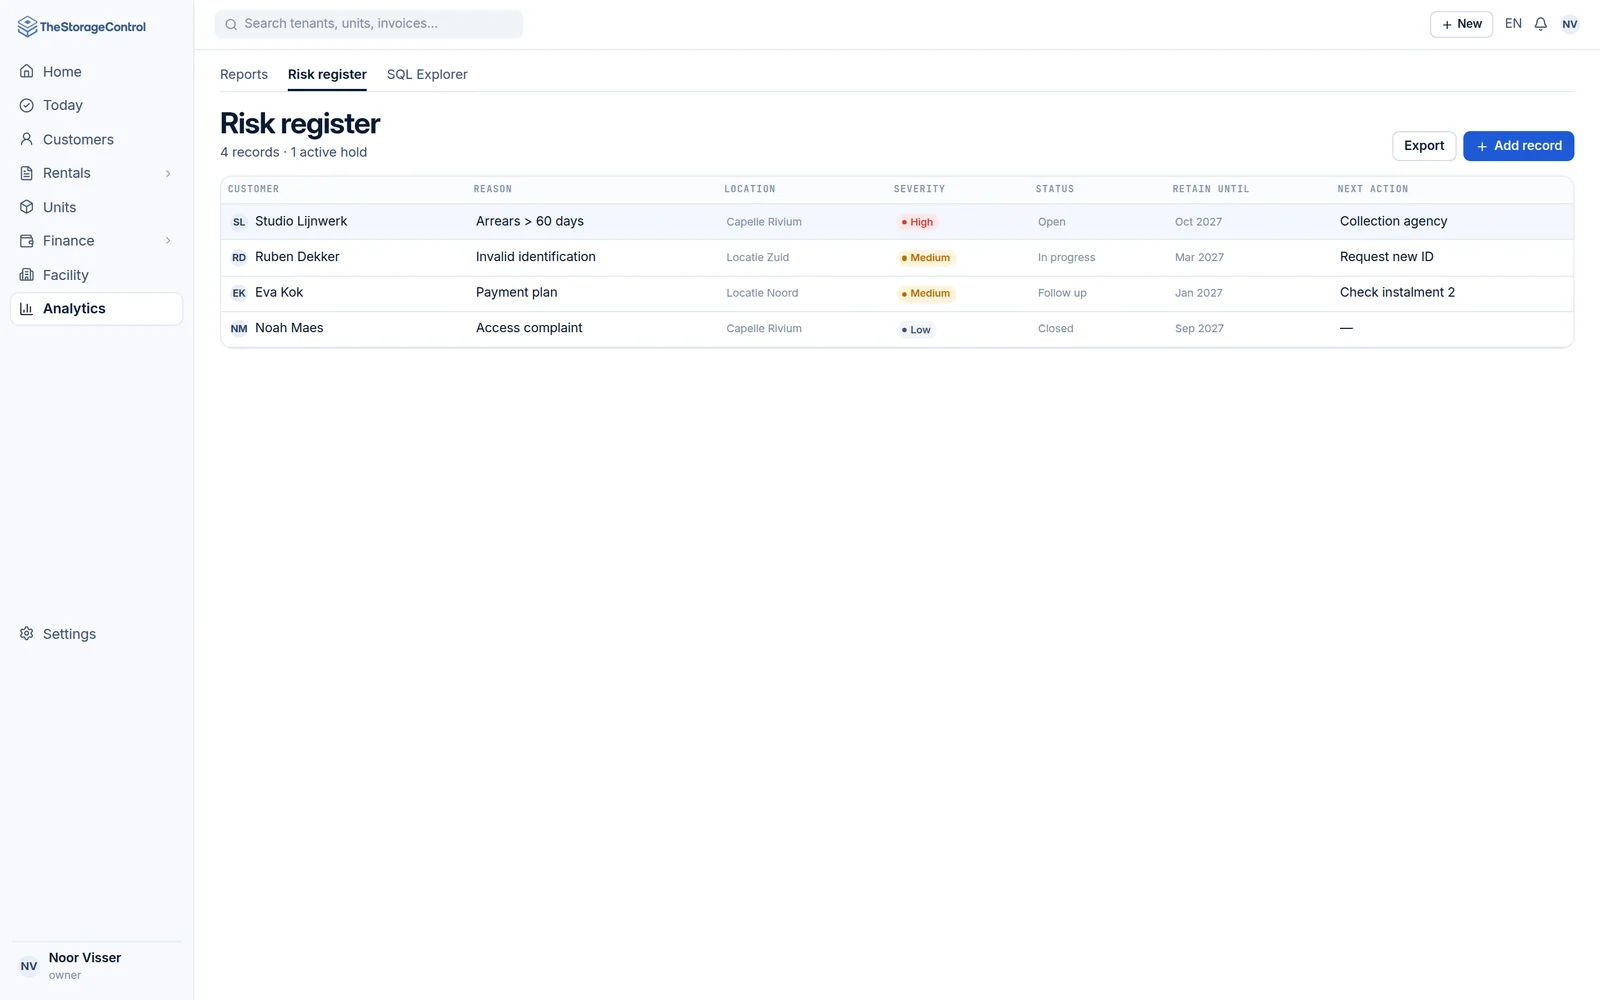The image size is (1600, 1000).
Task: Click Medium badge in Eva Kok row
Action: click(x=926, y=294)
